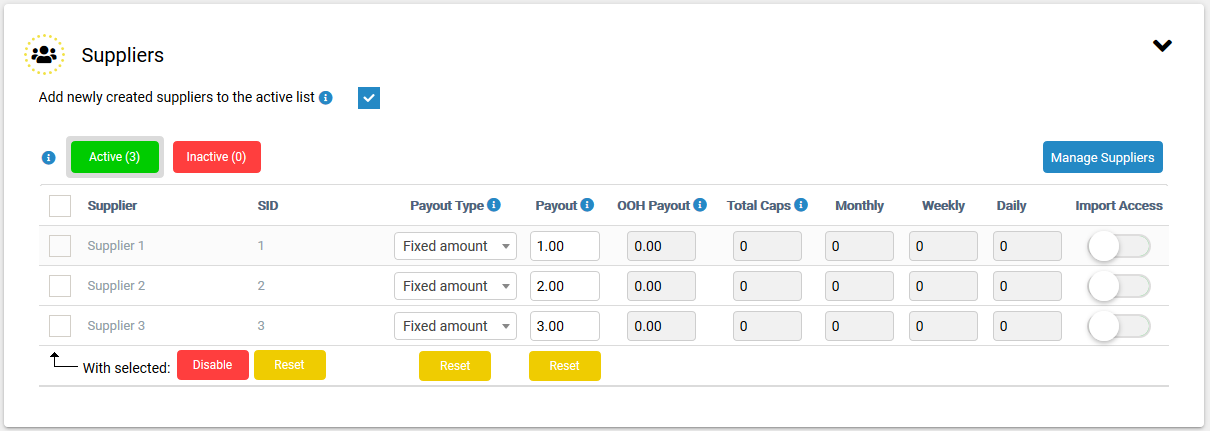
Task: Switch to the Inactive (0) tab
Action: (x=217, y=157)
